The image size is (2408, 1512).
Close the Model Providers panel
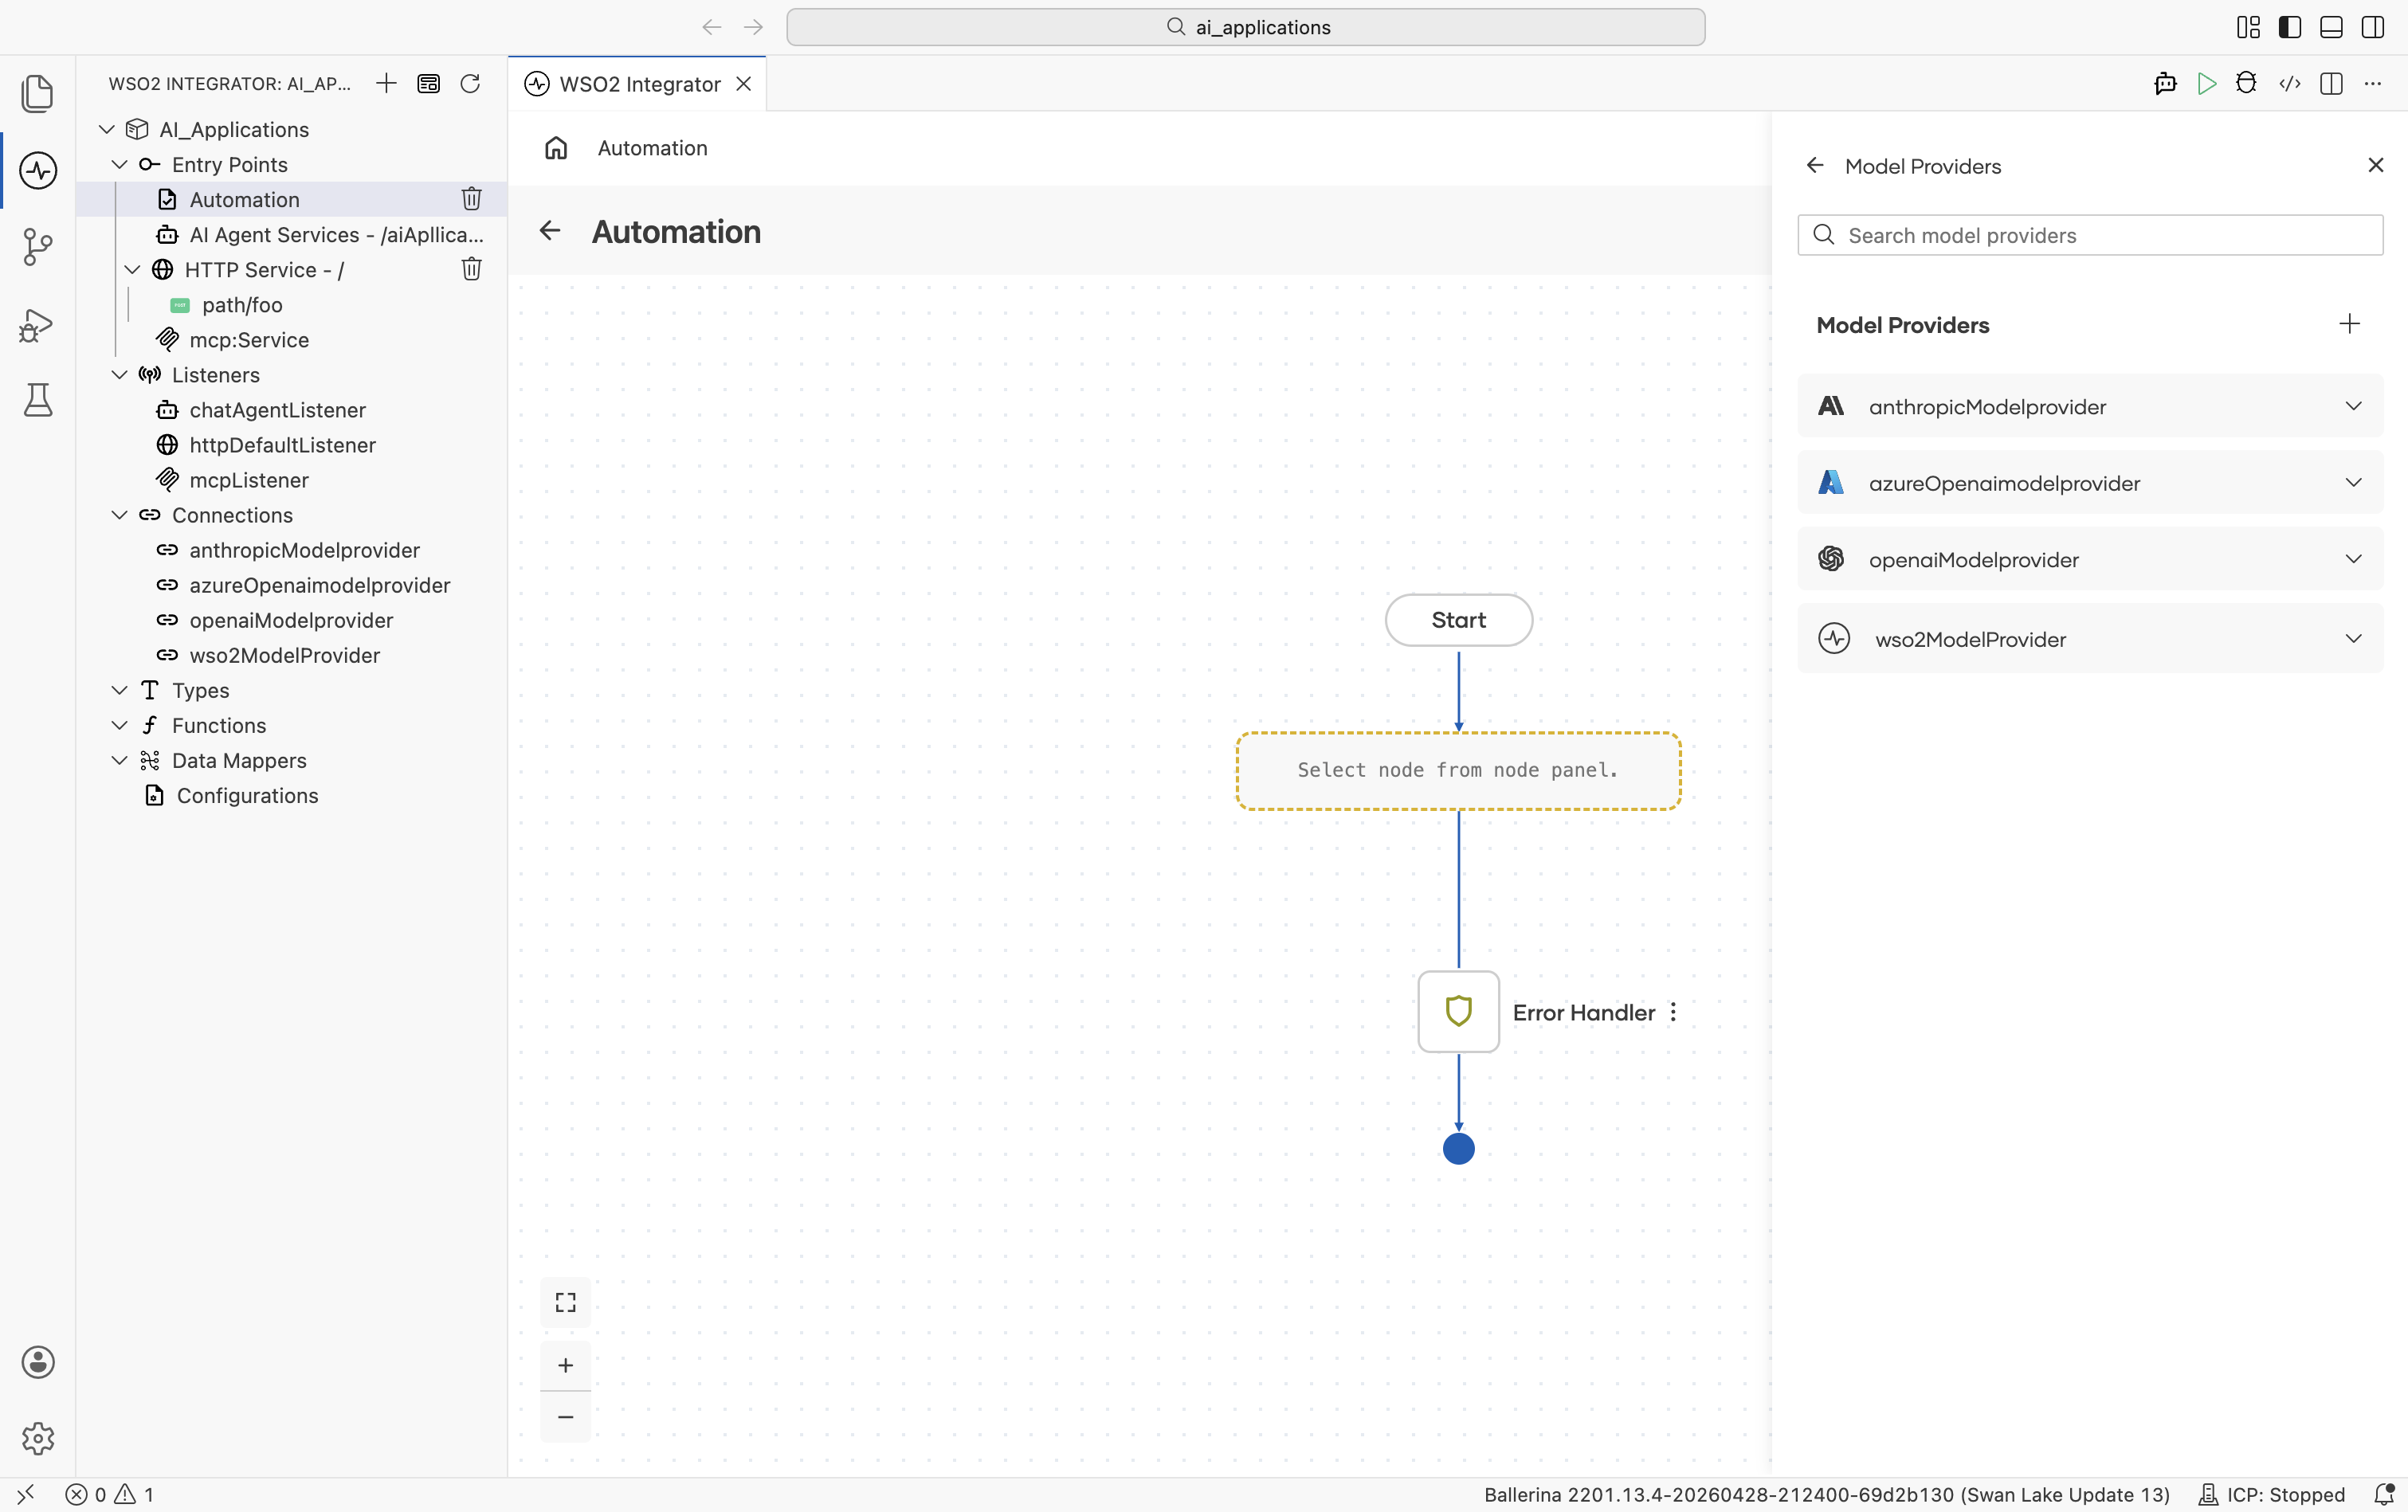coord(2376,165)
